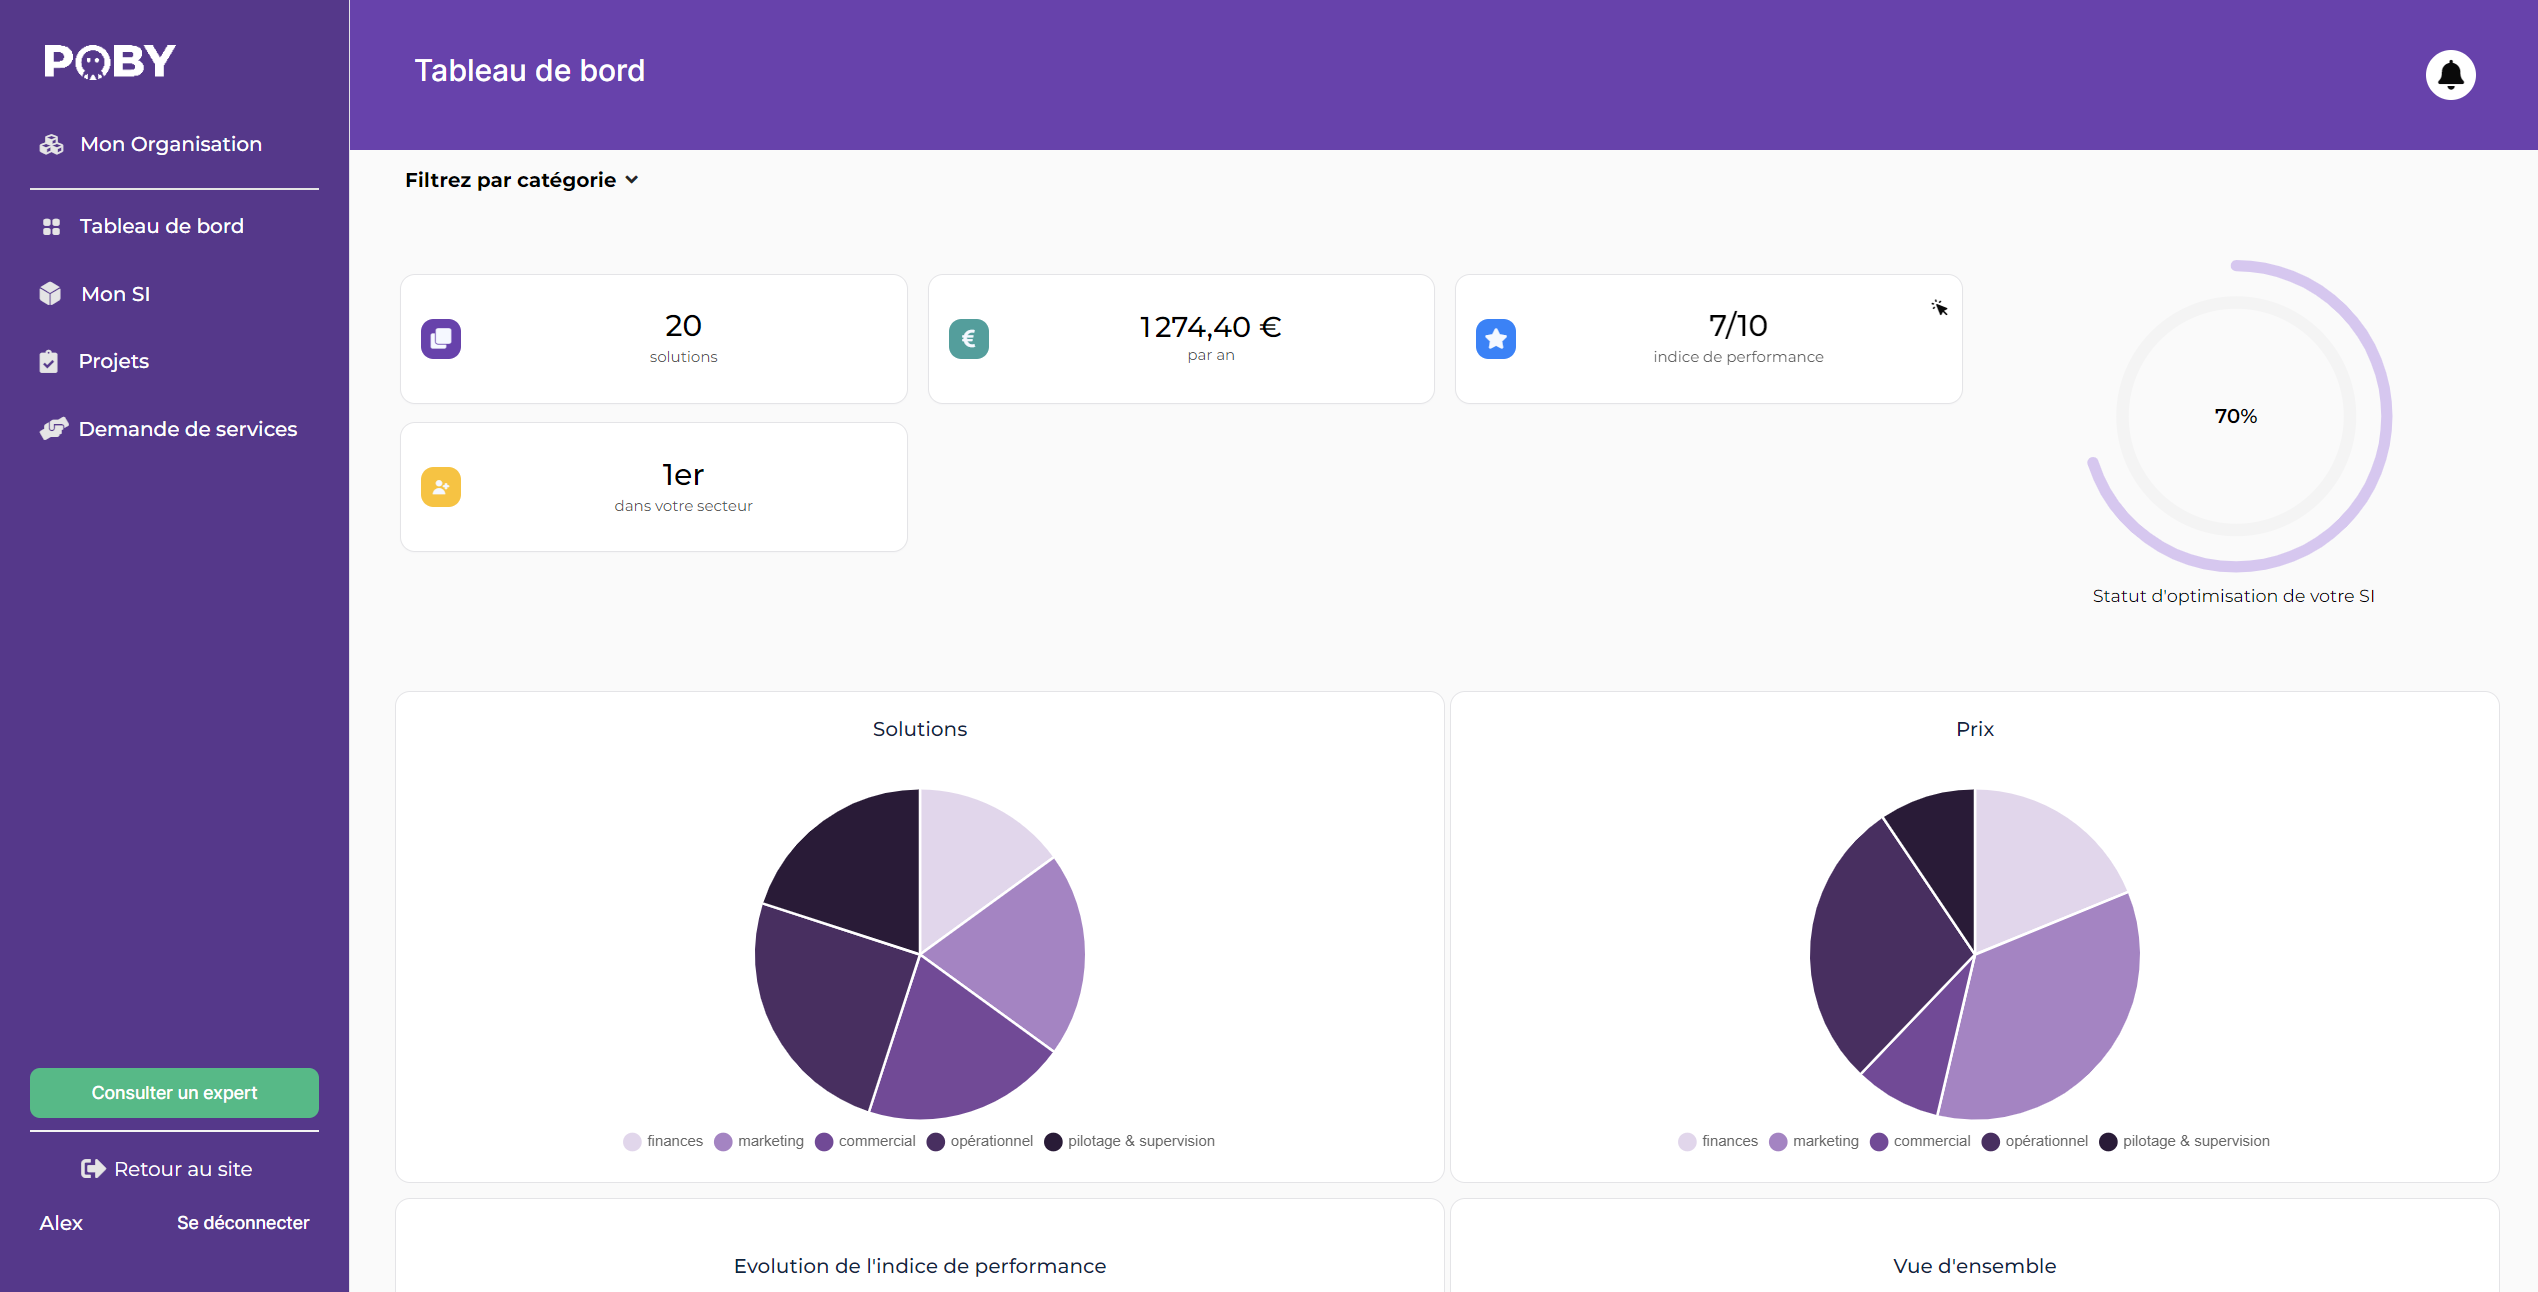
Task: Click the POBY logo
Action: pyautogui.click(x=110, y=62)
